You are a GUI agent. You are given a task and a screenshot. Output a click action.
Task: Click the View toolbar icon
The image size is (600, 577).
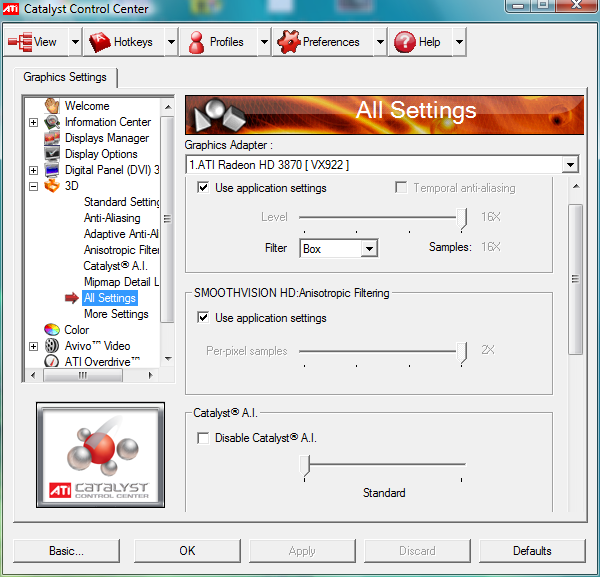(20, 42)
